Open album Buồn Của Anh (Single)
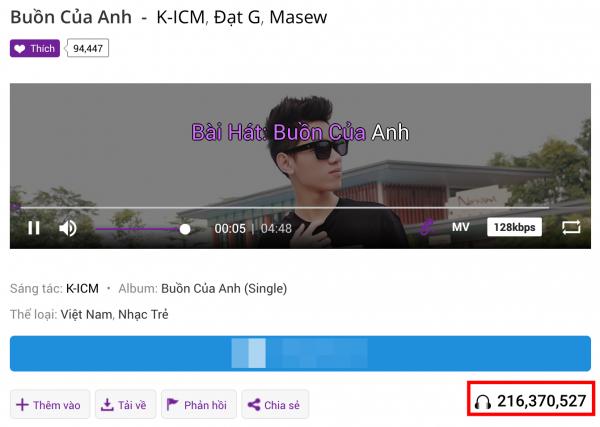The height and width of the screenshot is (427, 600). [224, 288]
